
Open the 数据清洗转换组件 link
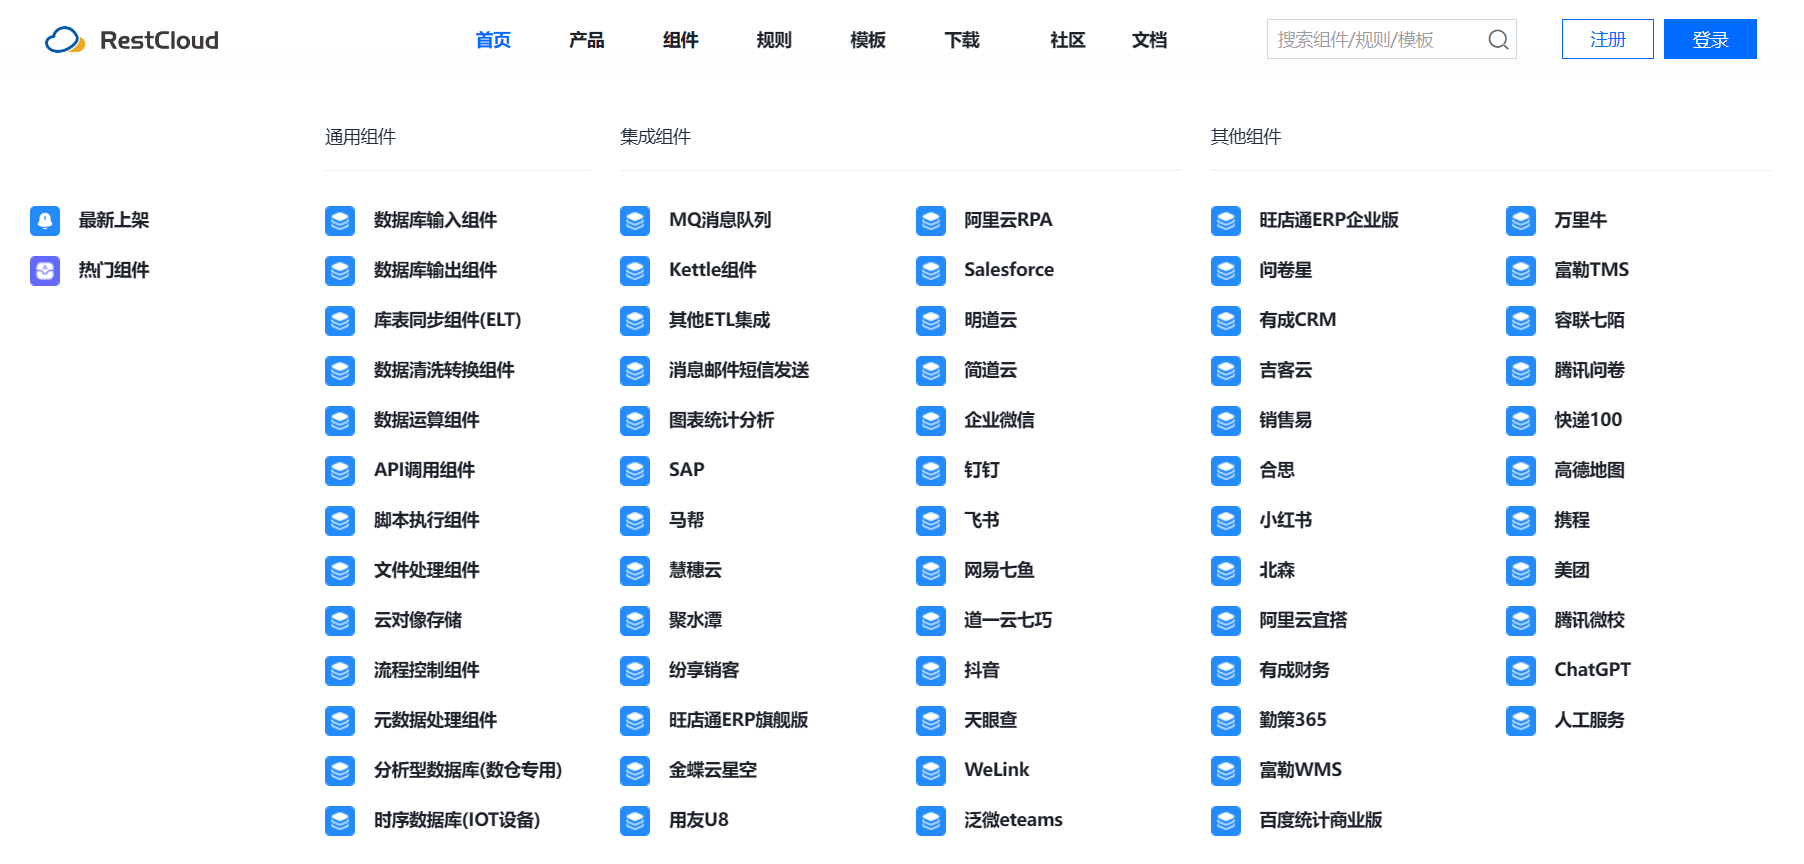(x=444, y=370)
